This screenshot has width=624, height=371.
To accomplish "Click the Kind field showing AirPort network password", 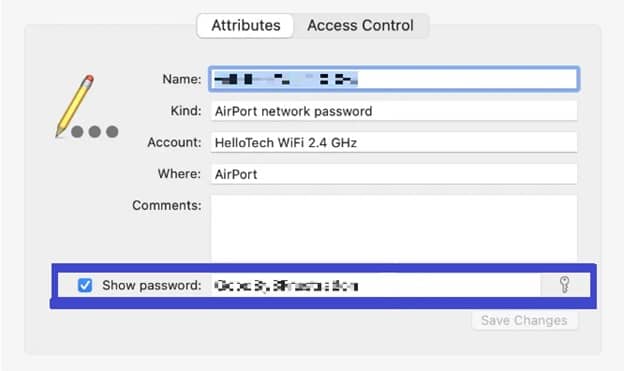I will (394, 111).
